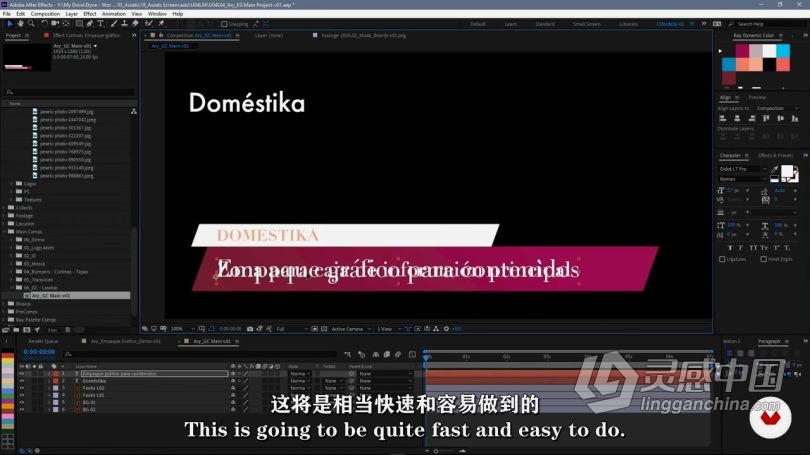The height and width of the screenshot is (455, 810).
Task: Hide the Doméstika text layer
Action: click(x=22, y=381)
